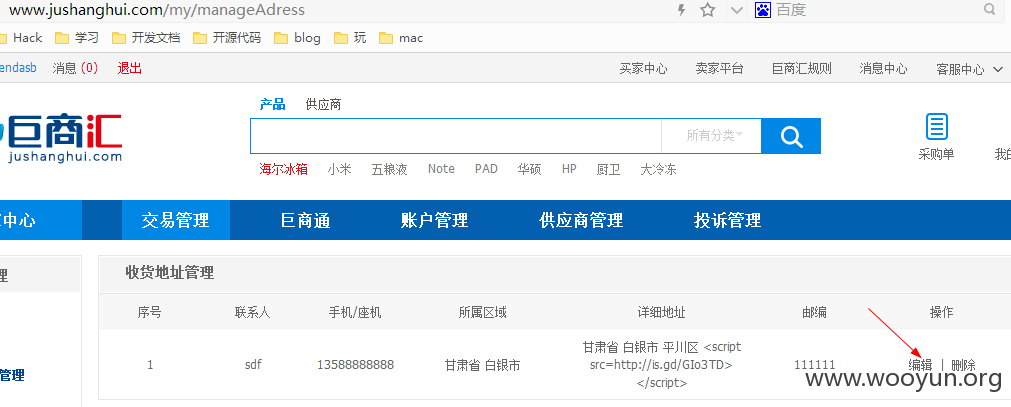Viewport: 1011px width, 407px height.
Task: Click the contact name sdf cell
Action: [x=253, y=365]
